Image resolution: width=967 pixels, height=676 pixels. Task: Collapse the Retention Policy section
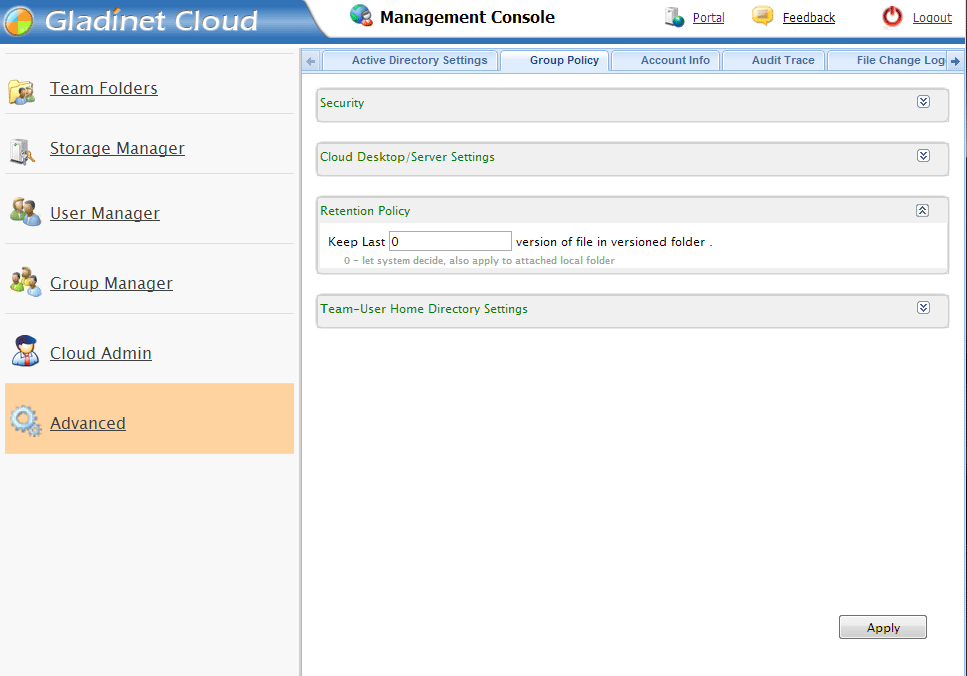pos(923,210)
